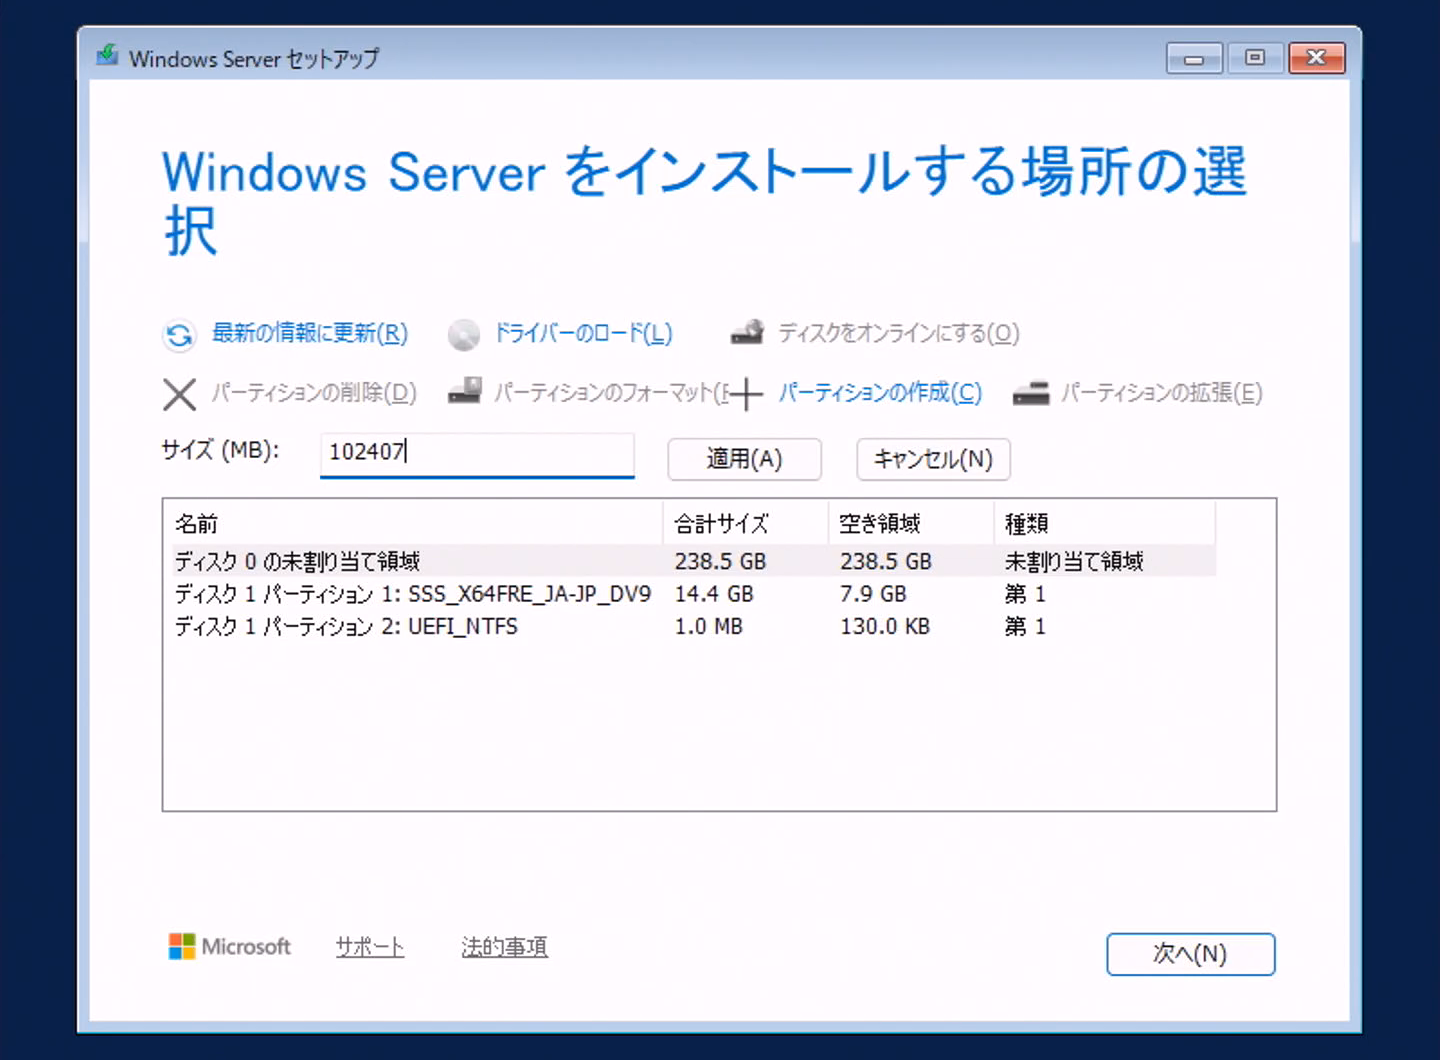Open the 法的事項 link
Image resolution: width=1440 pixels, height=1060 pixels.
click(x=504, y=947)
